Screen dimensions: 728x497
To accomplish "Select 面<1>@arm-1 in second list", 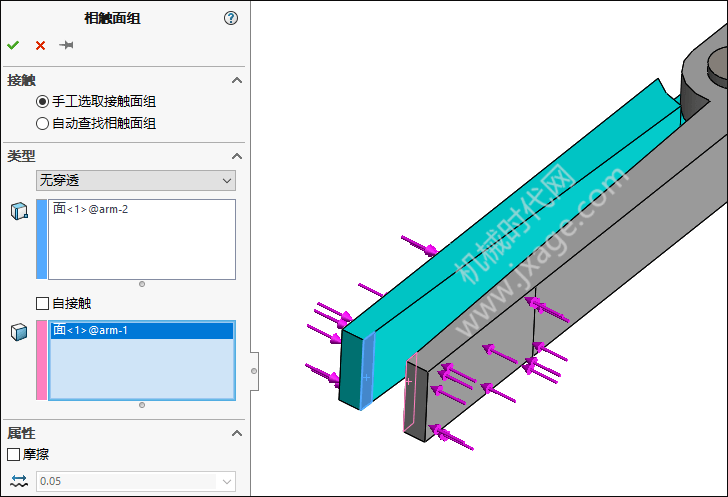I will 142,330.
